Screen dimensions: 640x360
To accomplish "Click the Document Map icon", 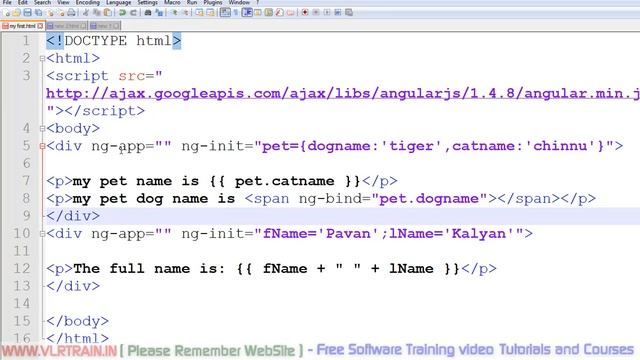I will click(x=269, y=13).
